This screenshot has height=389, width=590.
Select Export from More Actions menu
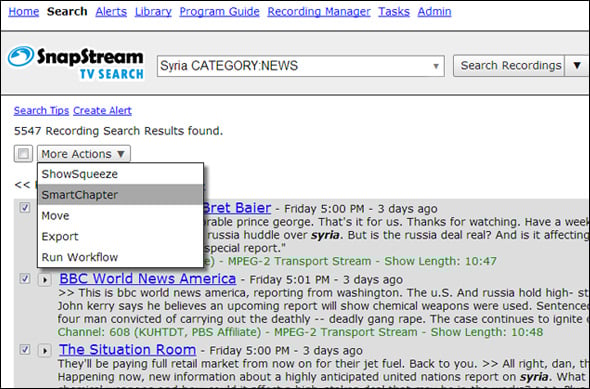tap(120, 236)
